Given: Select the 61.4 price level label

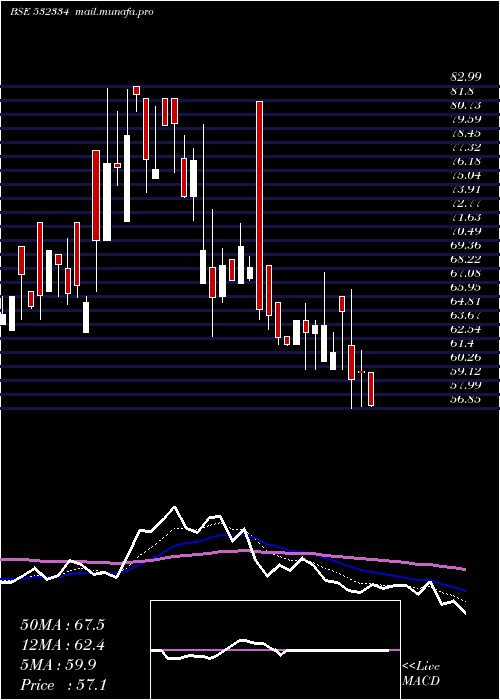Looking at the screenshot, I should point(462,343).
